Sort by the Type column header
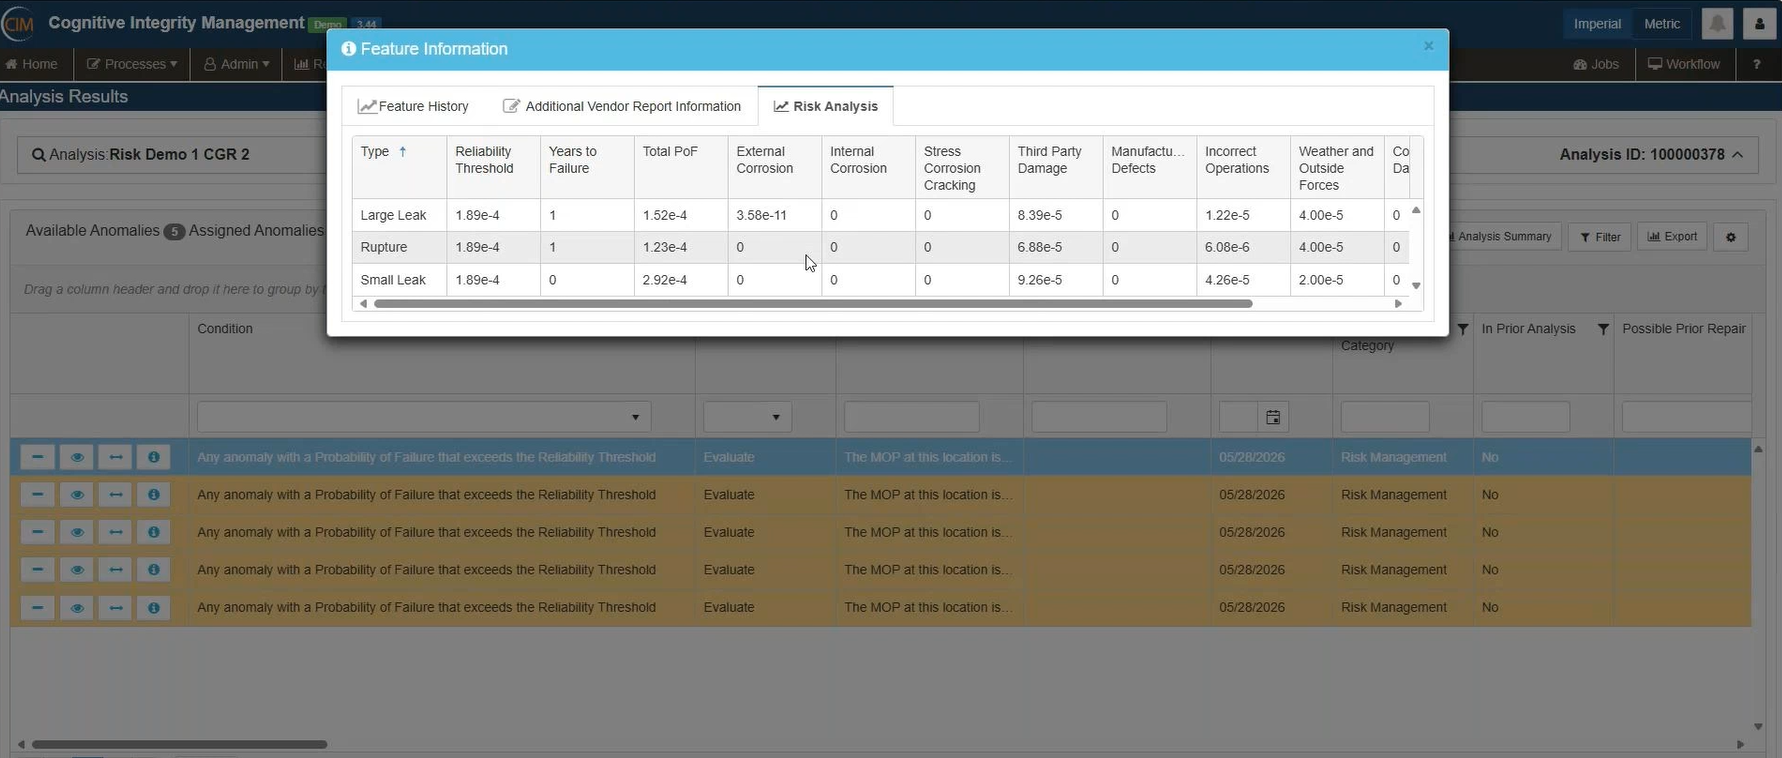This screenshot has width=1782, height=758. point(376,152)
